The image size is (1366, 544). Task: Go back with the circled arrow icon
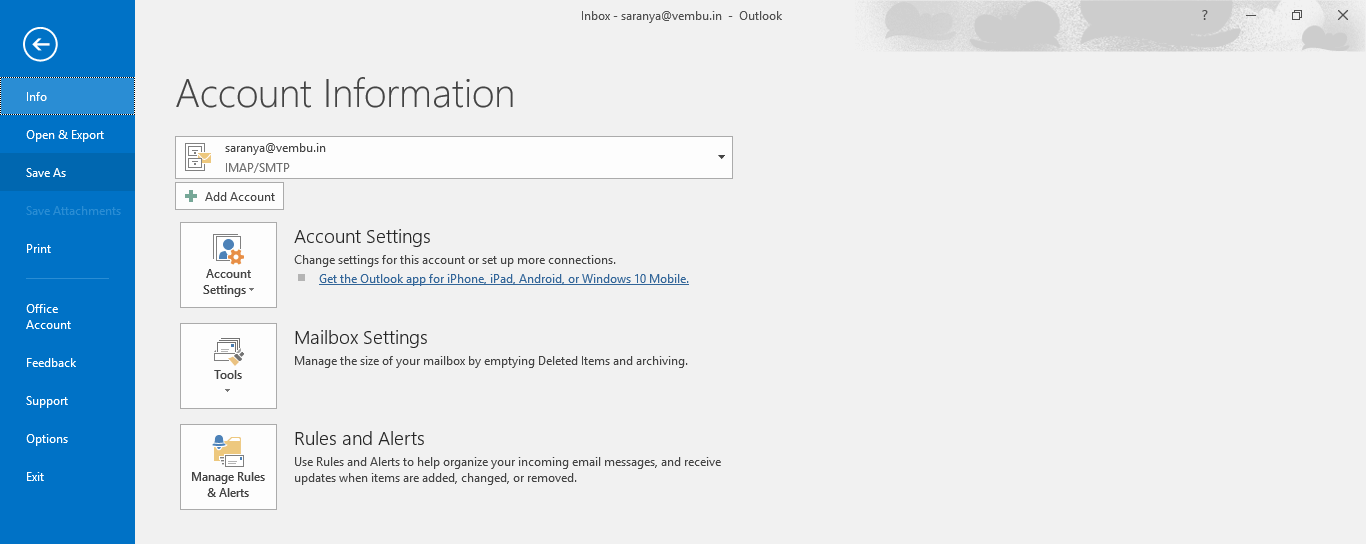pyautogui.click(x=41, y=44)
